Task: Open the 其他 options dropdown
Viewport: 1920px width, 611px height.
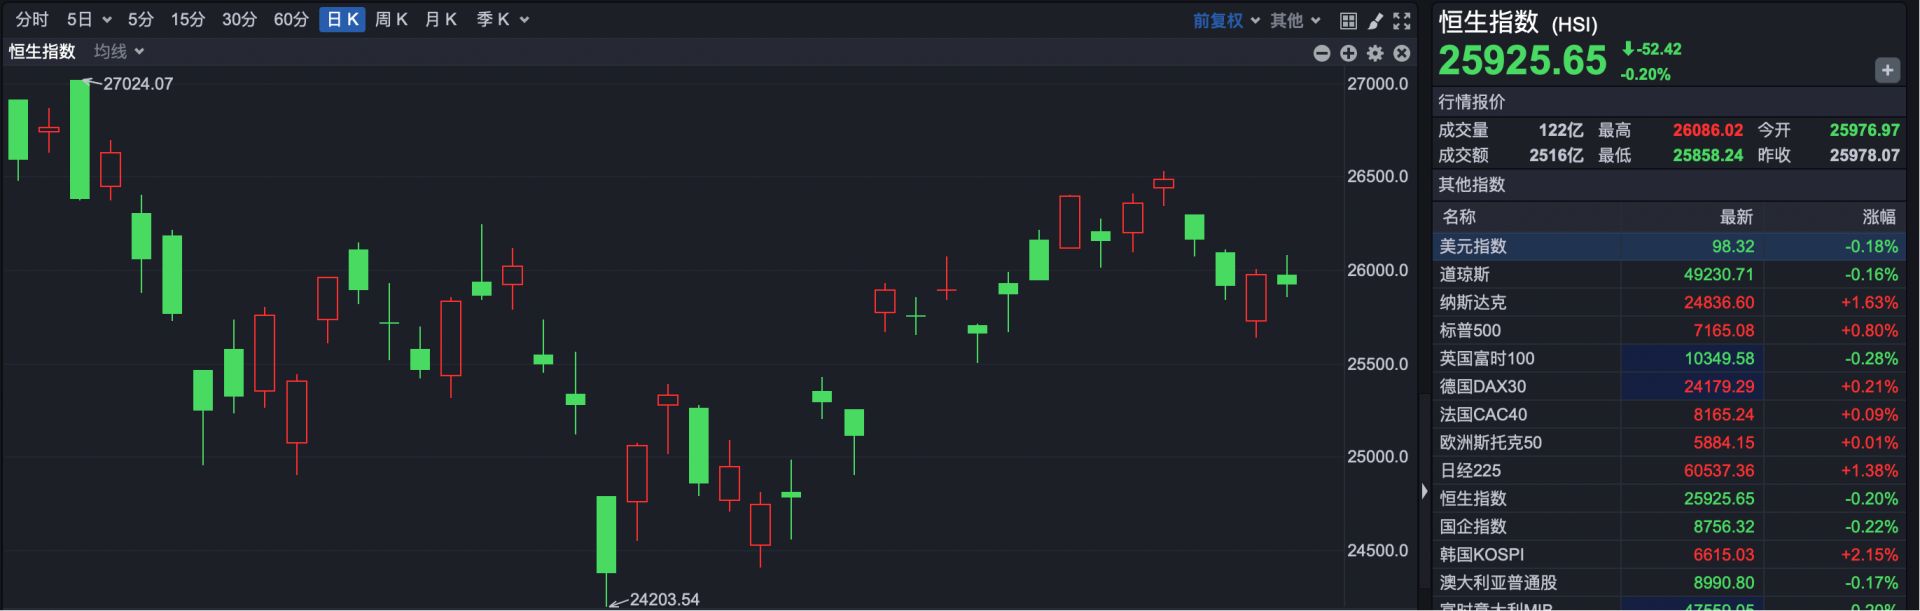Action: click(x=1295, y=20)
